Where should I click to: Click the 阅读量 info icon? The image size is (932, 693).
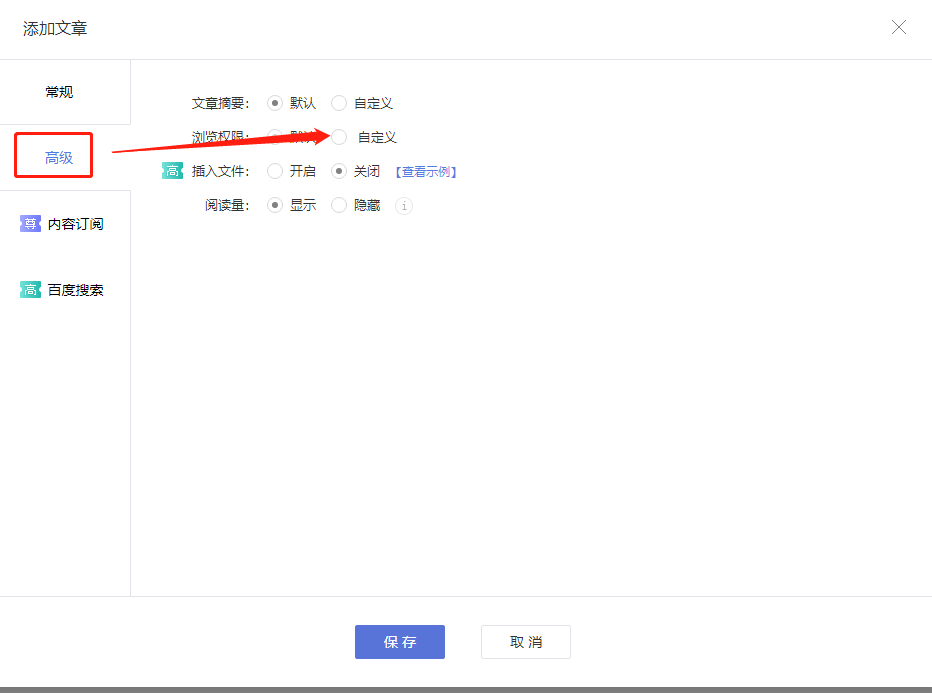[404, 206]
